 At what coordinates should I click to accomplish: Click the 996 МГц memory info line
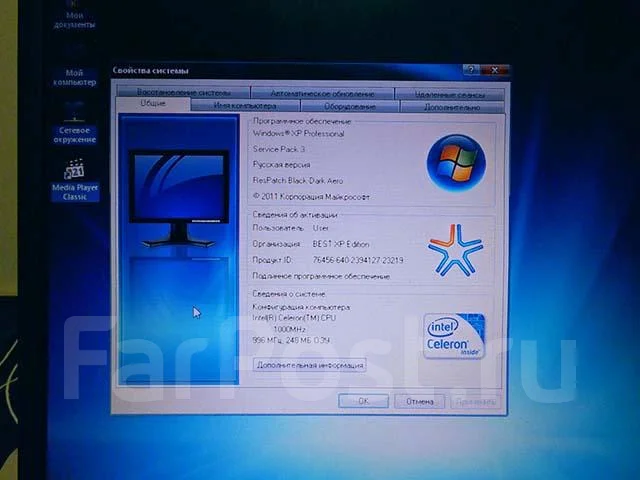[x=291, y=340]
